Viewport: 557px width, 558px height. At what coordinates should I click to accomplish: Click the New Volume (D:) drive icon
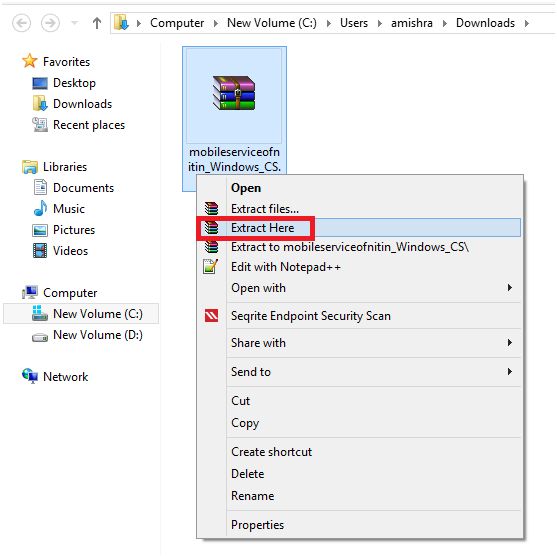pyautogui.click(x=40, y=337)
